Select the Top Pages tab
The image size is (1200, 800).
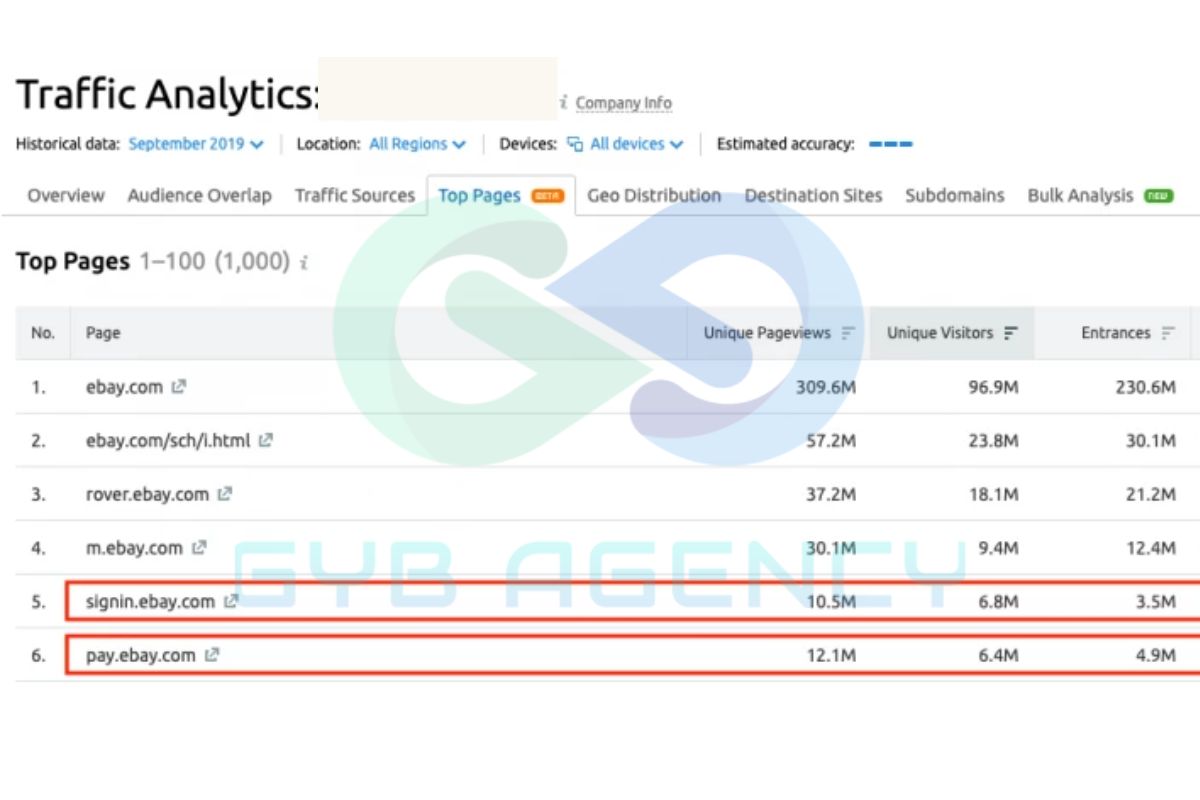(x=501, y=196)
